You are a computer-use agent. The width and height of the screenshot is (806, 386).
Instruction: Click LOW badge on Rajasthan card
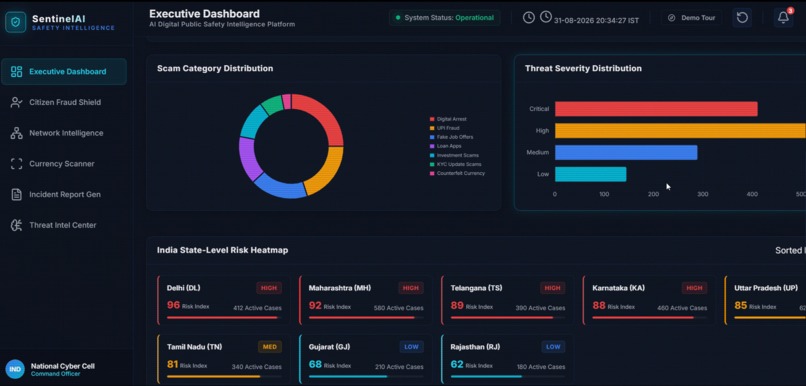coord(553,347)
